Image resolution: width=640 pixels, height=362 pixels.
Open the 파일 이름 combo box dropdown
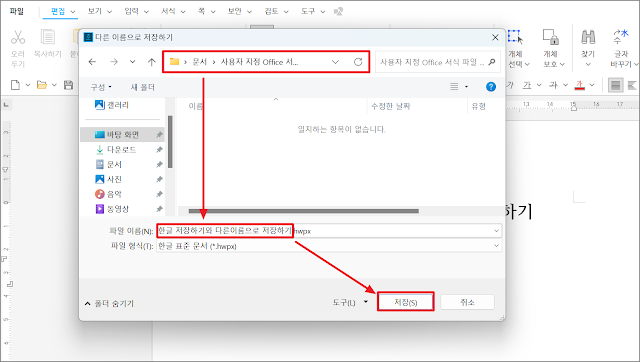coord(496,231)
